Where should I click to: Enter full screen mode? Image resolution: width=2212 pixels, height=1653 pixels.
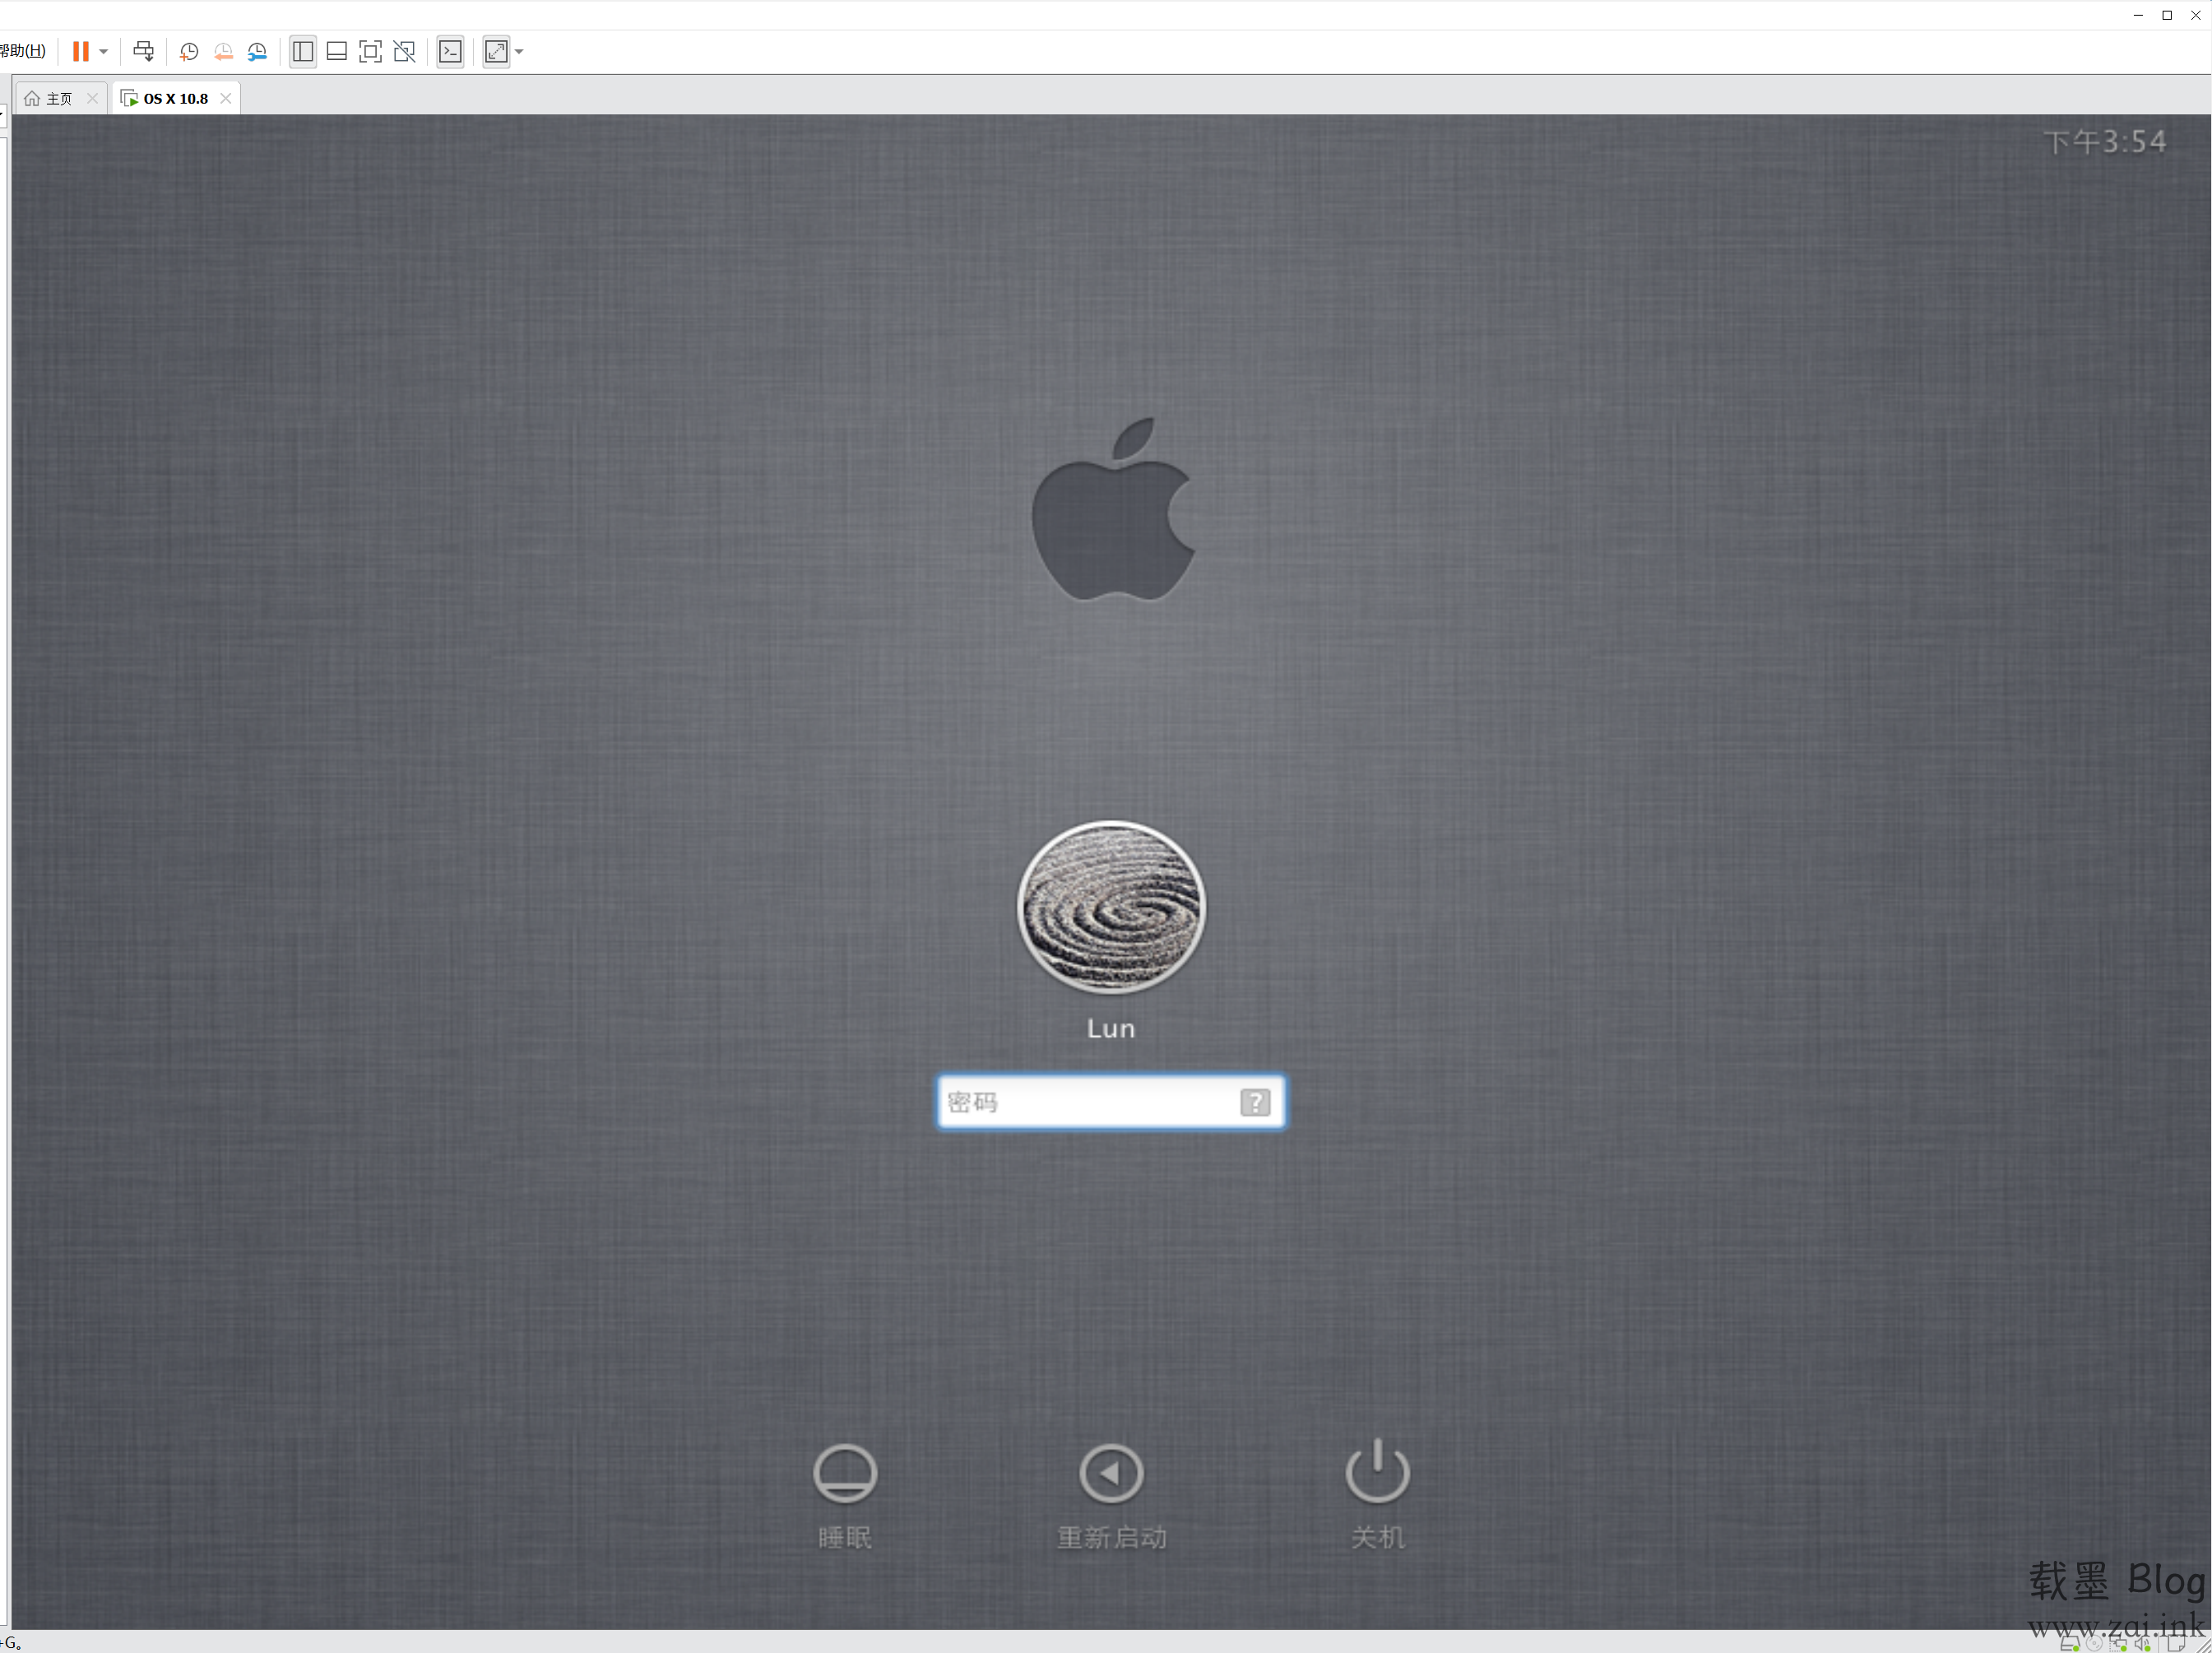pyautogui.click(x=370, y=51)
